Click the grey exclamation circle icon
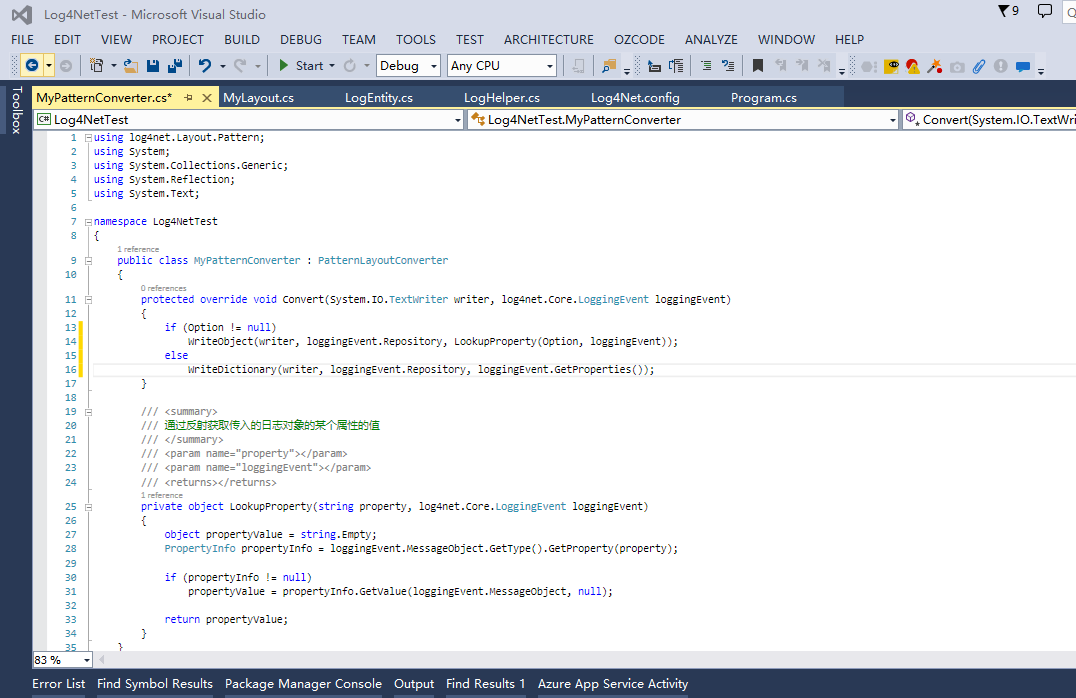 [1001, 66]
